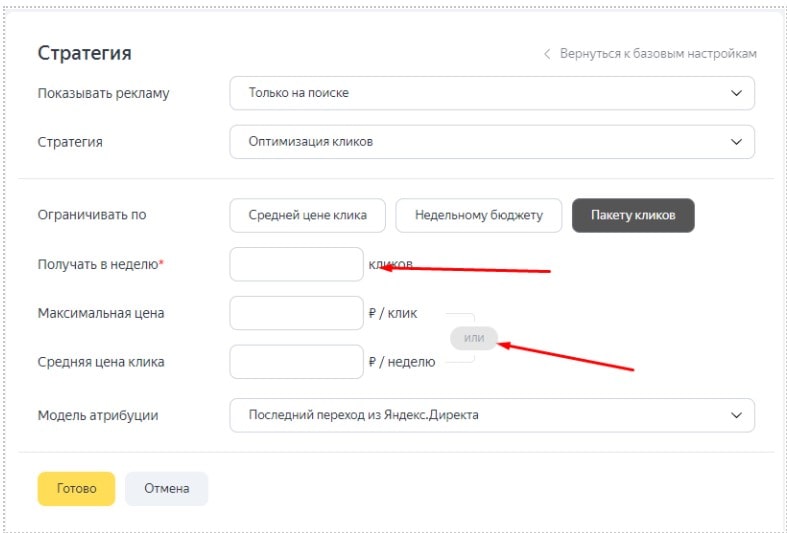Click chevron arrow in Модель атрибуции dropdown
Image resolution: width=787 pixels, height=533 pixels.
tap(737, 415)
